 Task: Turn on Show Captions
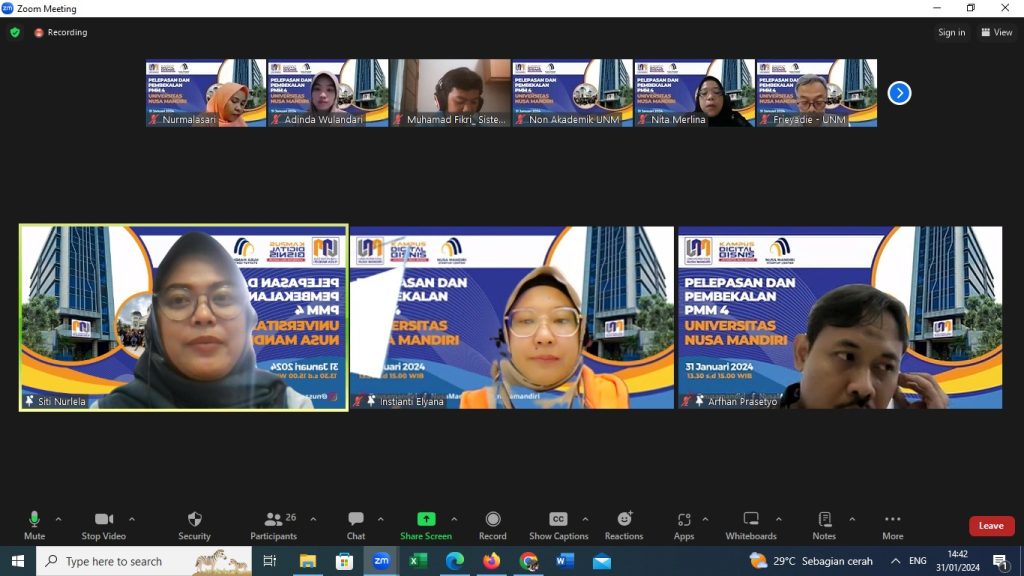pyautogui.click(x=558, y=526)
